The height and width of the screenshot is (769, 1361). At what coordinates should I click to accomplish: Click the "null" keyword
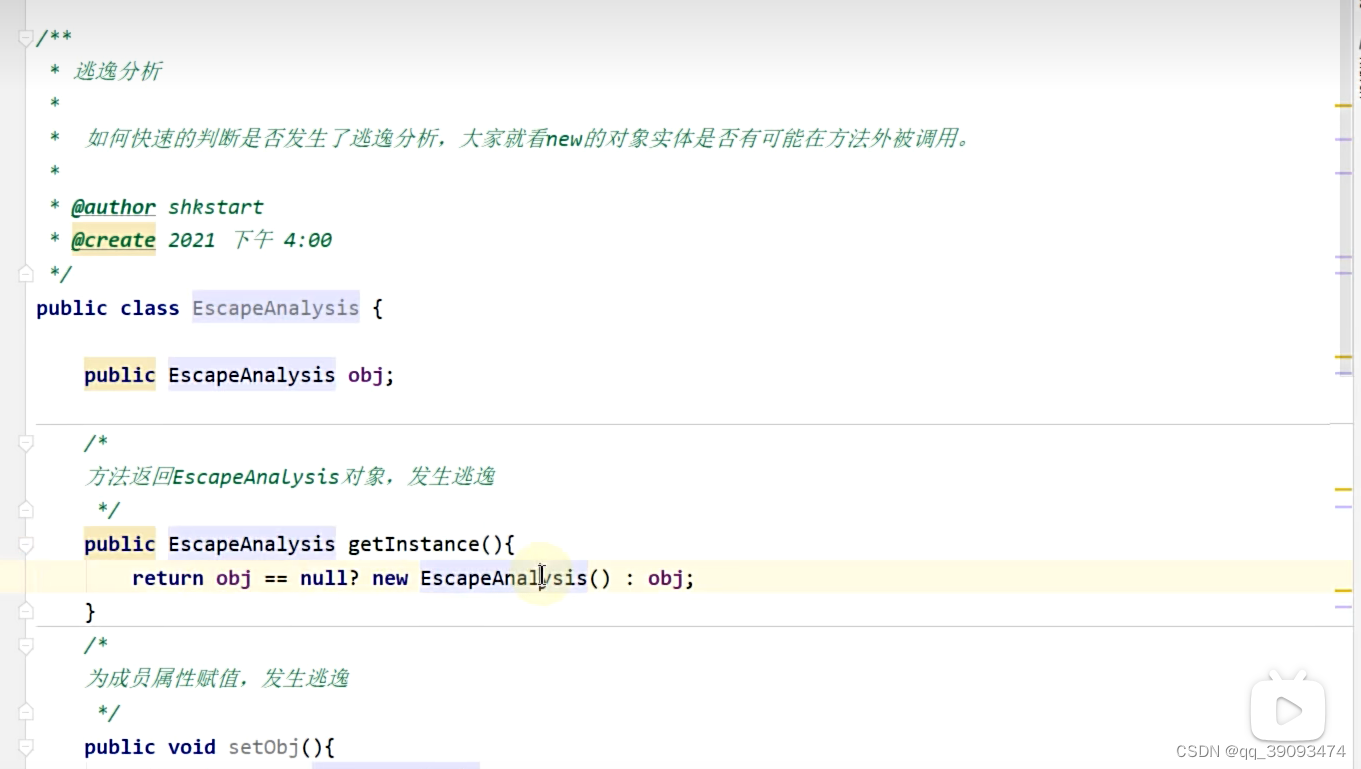point(323,578)
